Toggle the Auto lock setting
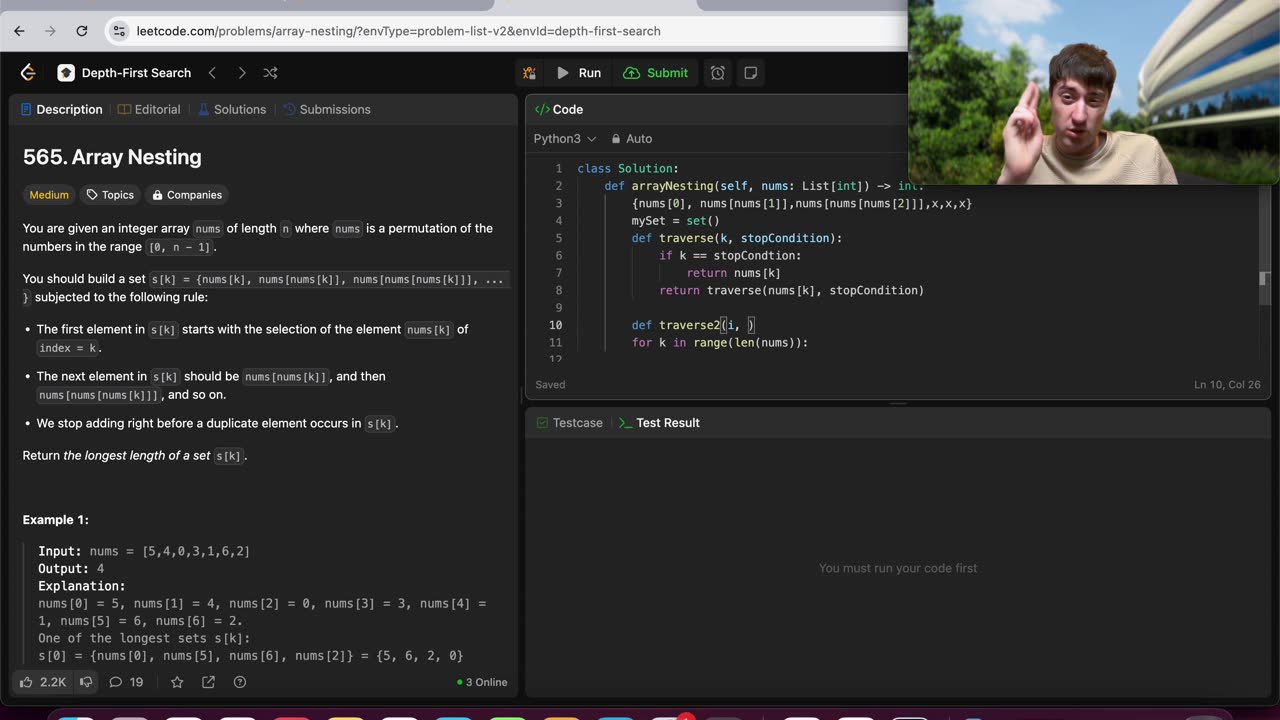 [631, 139]
